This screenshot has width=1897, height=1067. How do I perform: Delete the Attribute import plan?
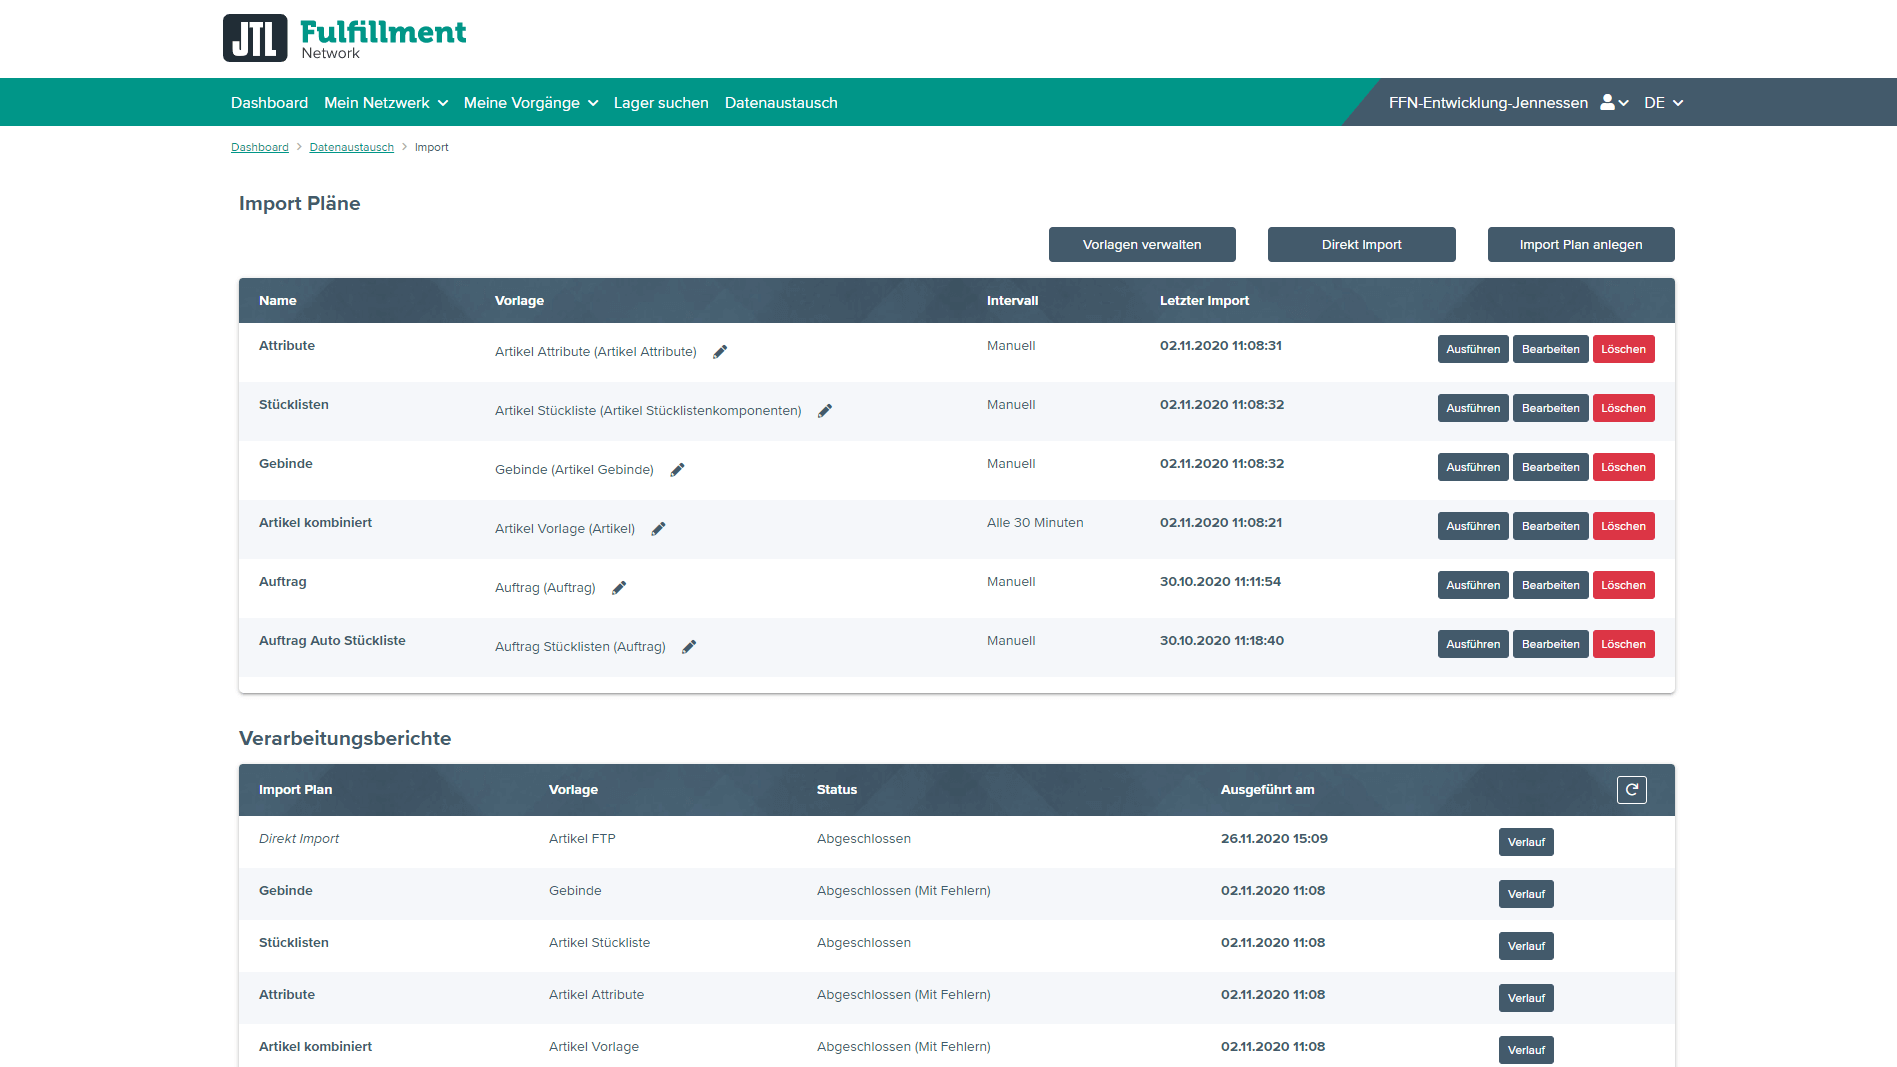pos(1622,350)
